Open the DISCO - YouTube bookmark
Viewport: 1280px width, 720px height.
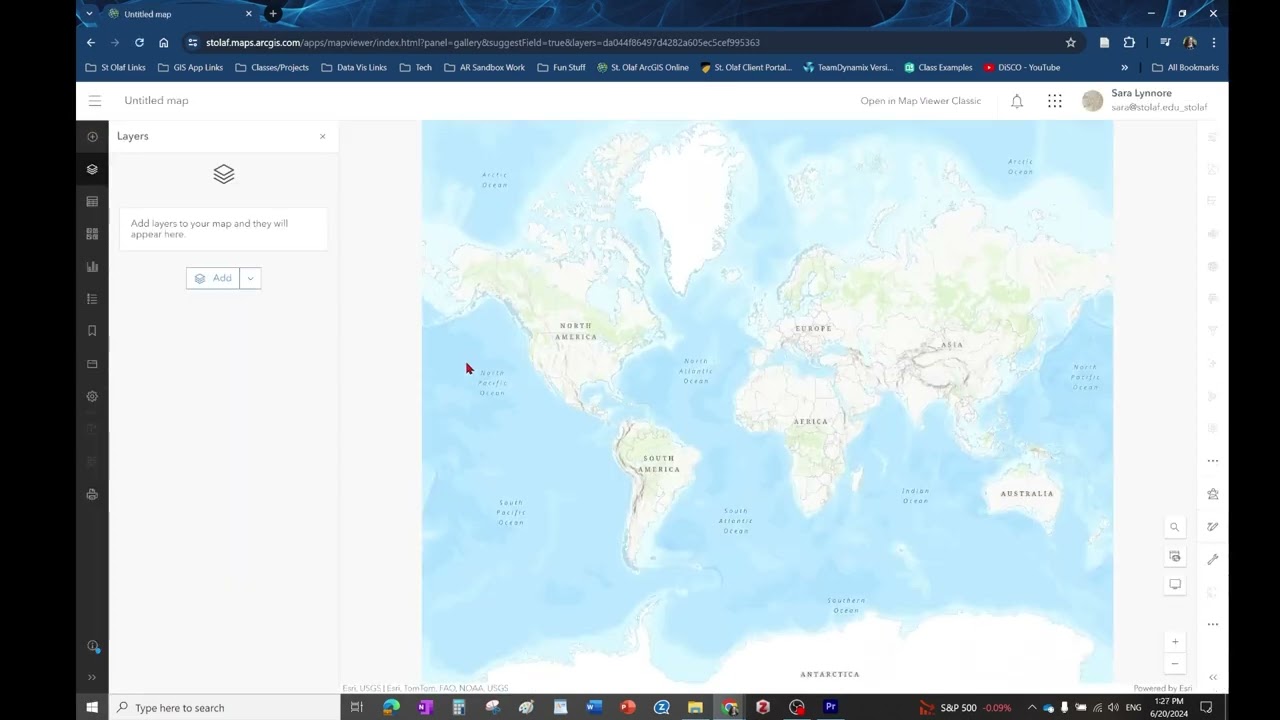click(x=1022, y=68)
